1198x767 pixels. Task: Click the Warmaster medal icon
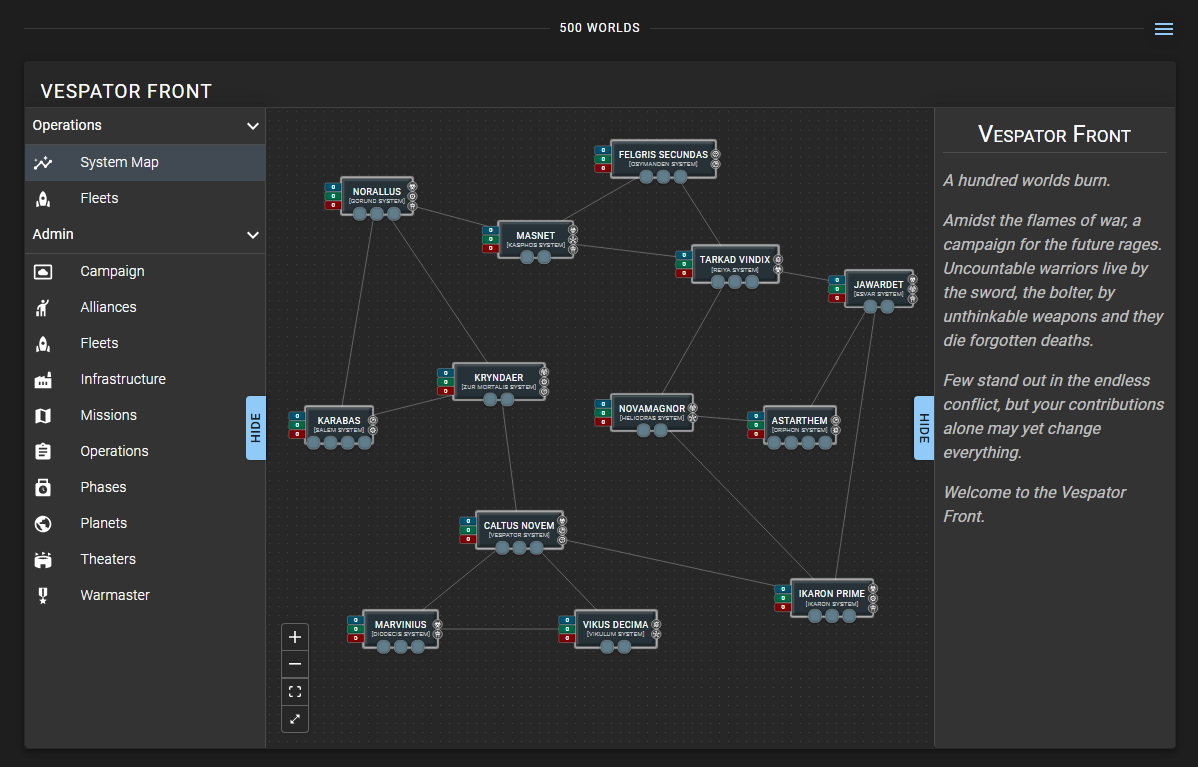pos(43,595)
